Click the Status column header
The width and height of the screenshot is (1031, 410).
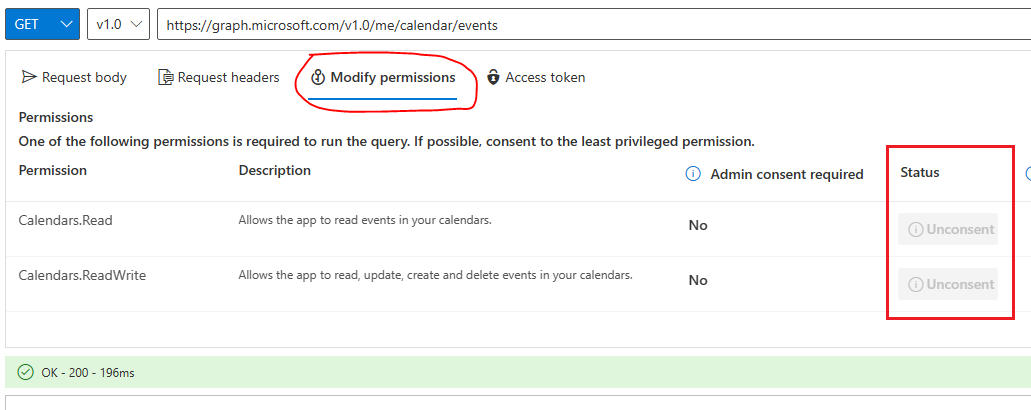tap(920, 173)
